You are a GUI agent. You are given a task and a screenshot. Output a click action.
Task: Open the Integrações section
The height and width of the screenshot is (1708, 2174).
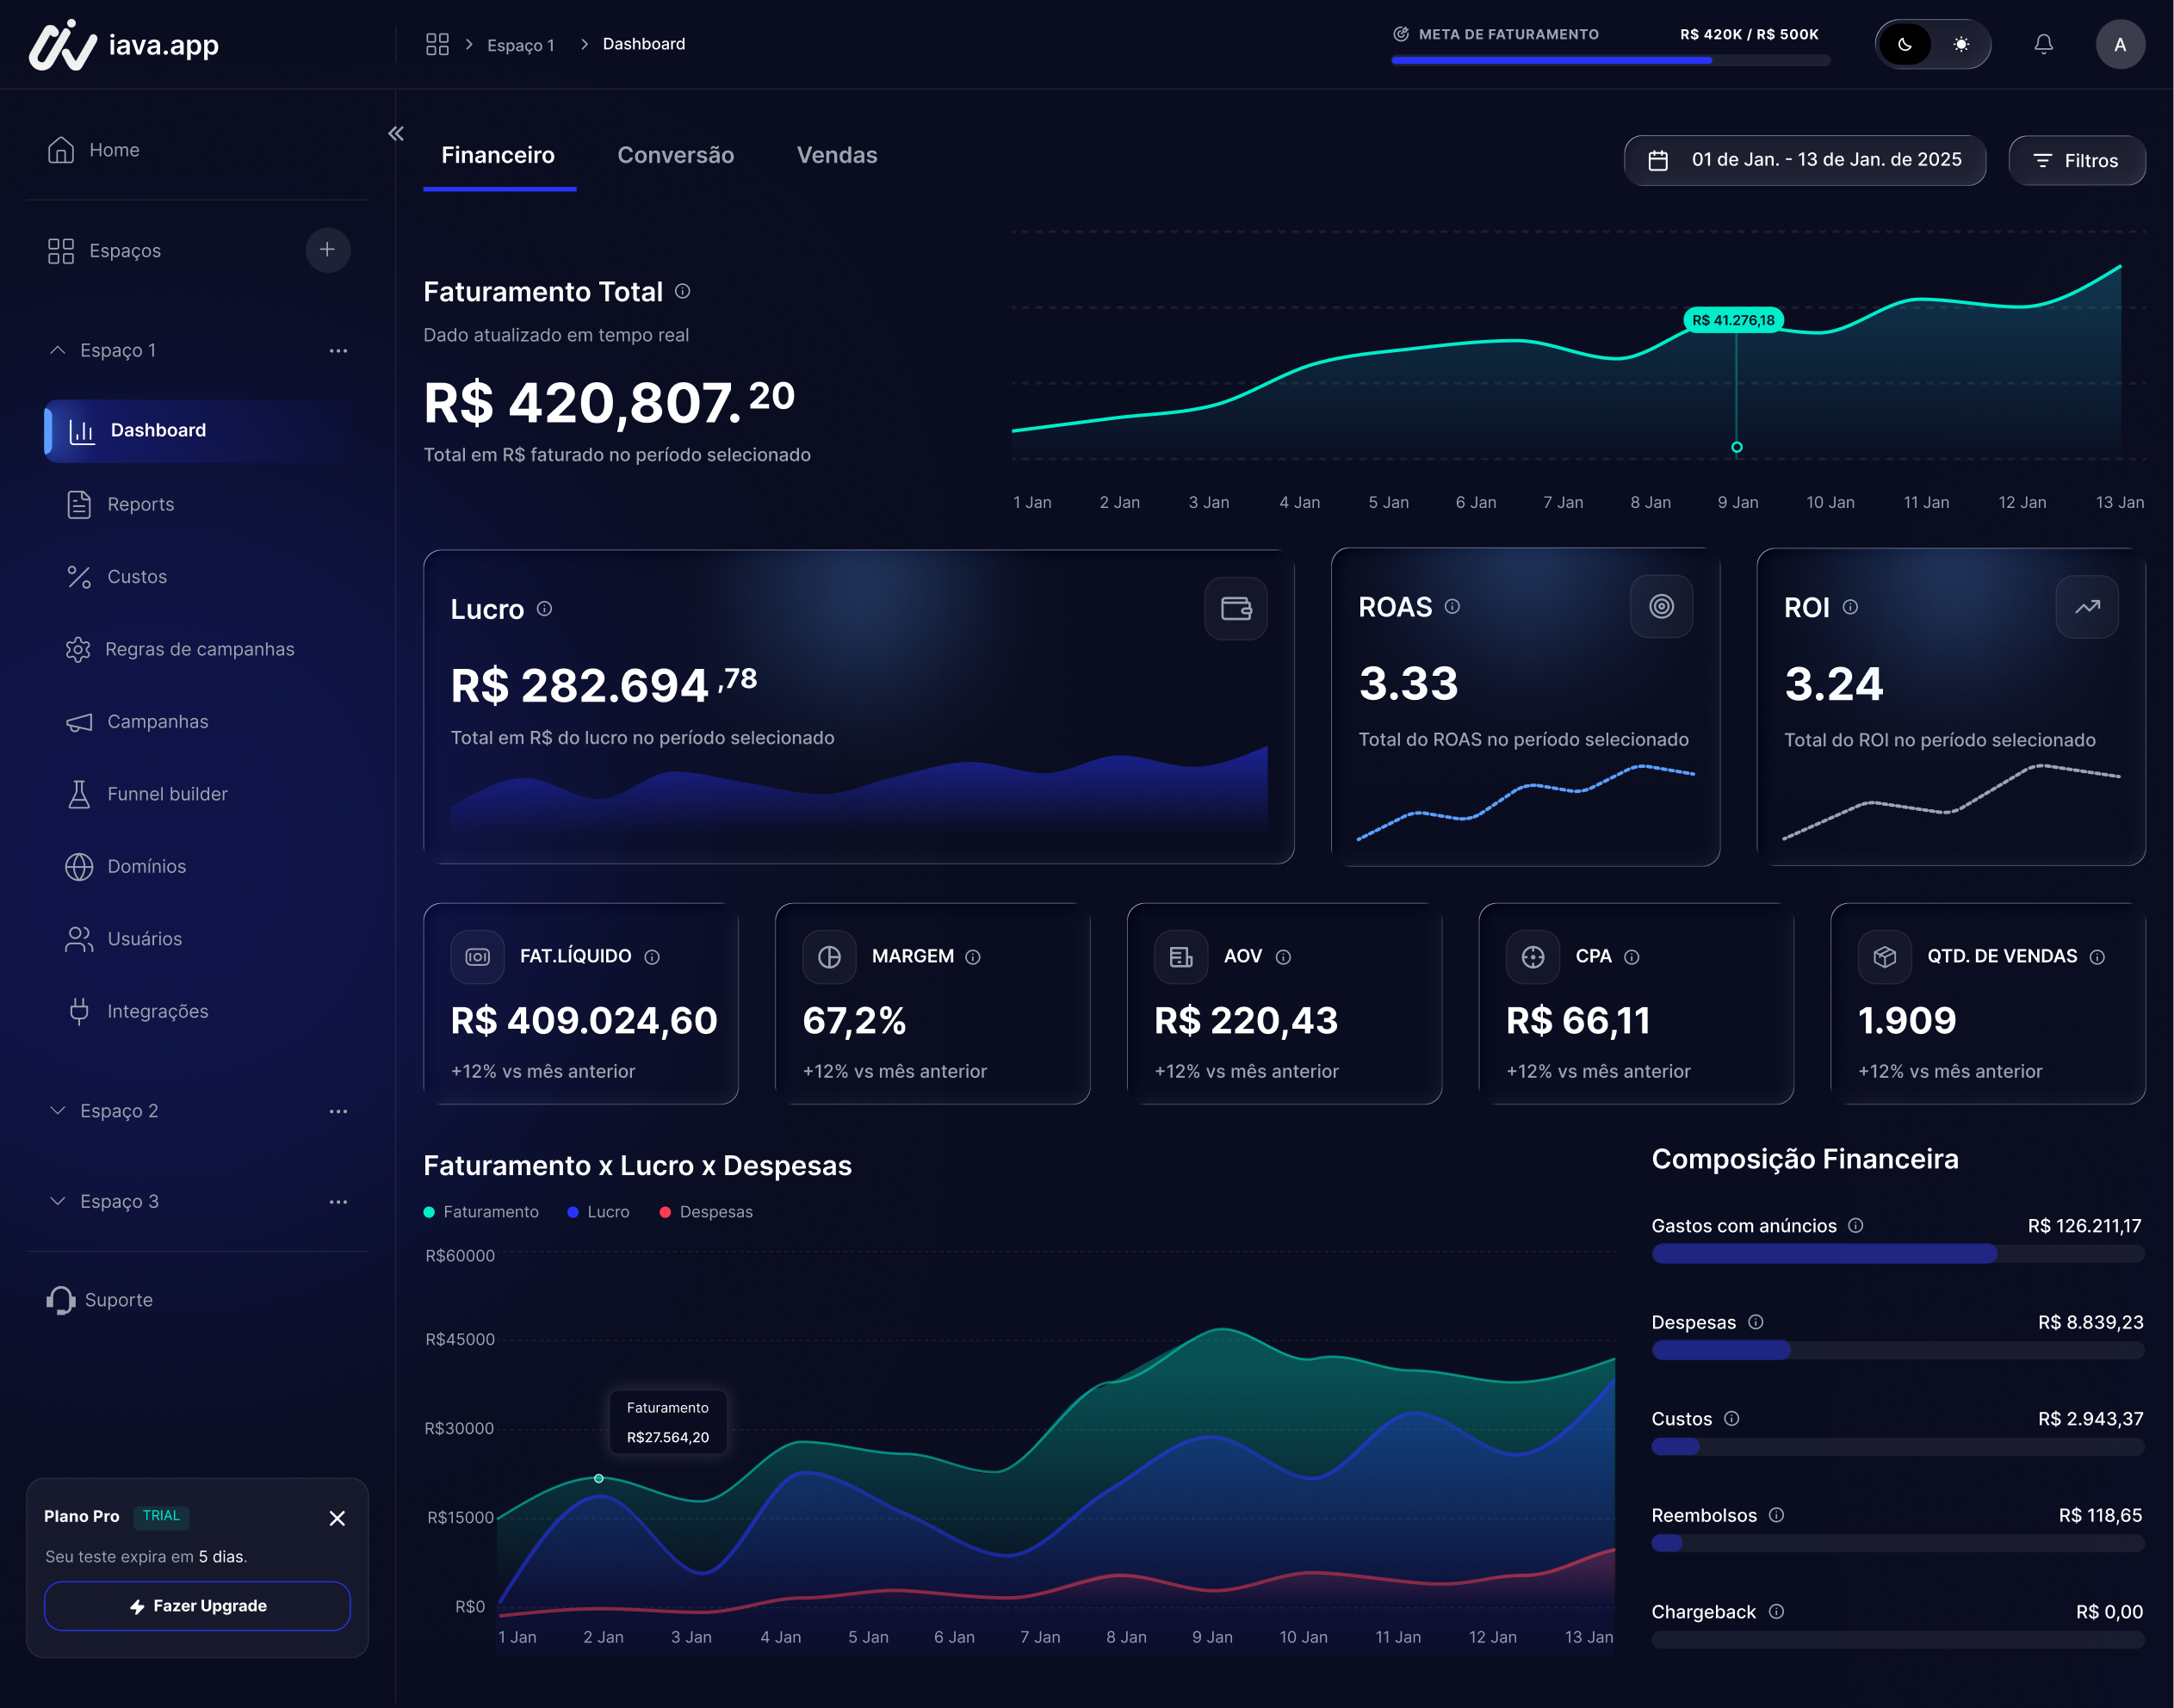[157, 1010]
